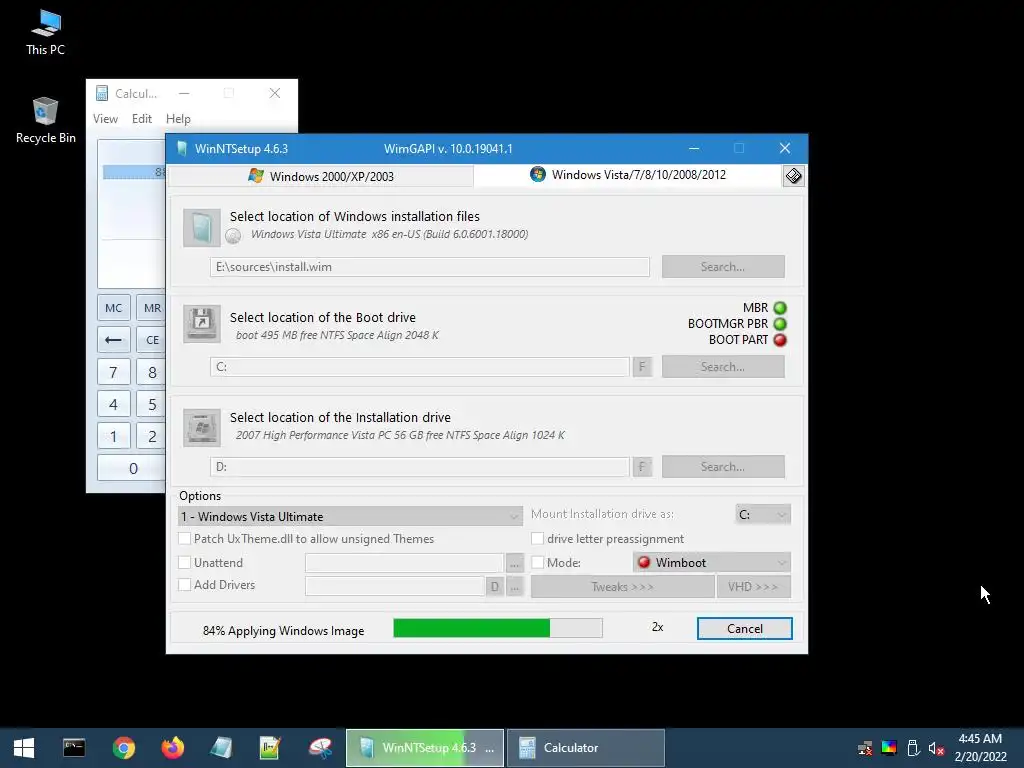Click the C: boot drive path field

420,366
